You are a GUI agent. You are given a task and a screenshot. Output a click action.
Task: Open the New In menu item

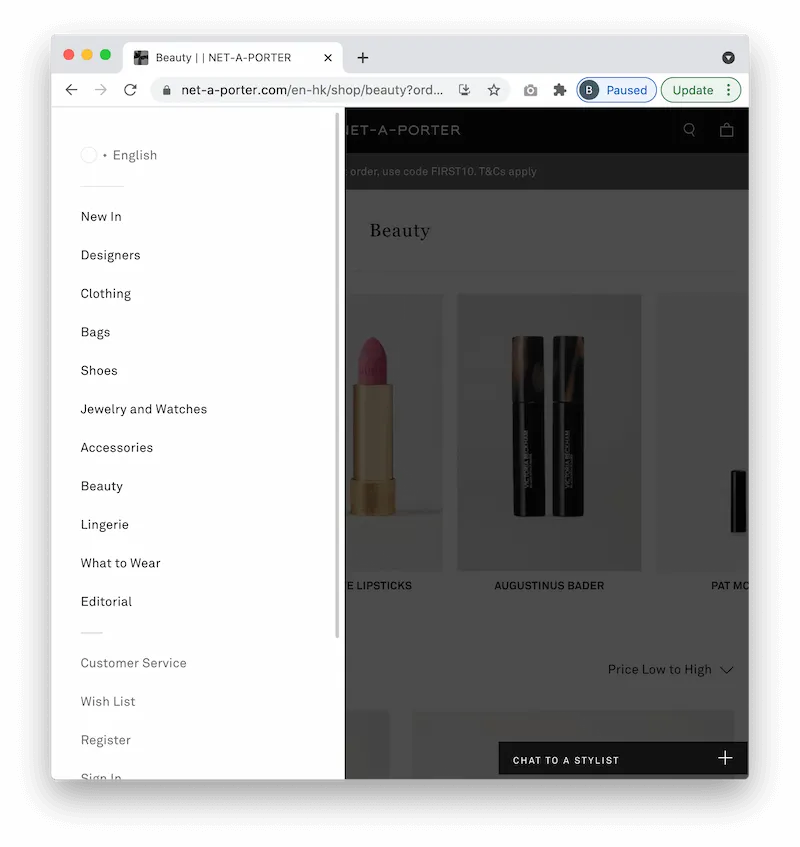click(101, 217)
